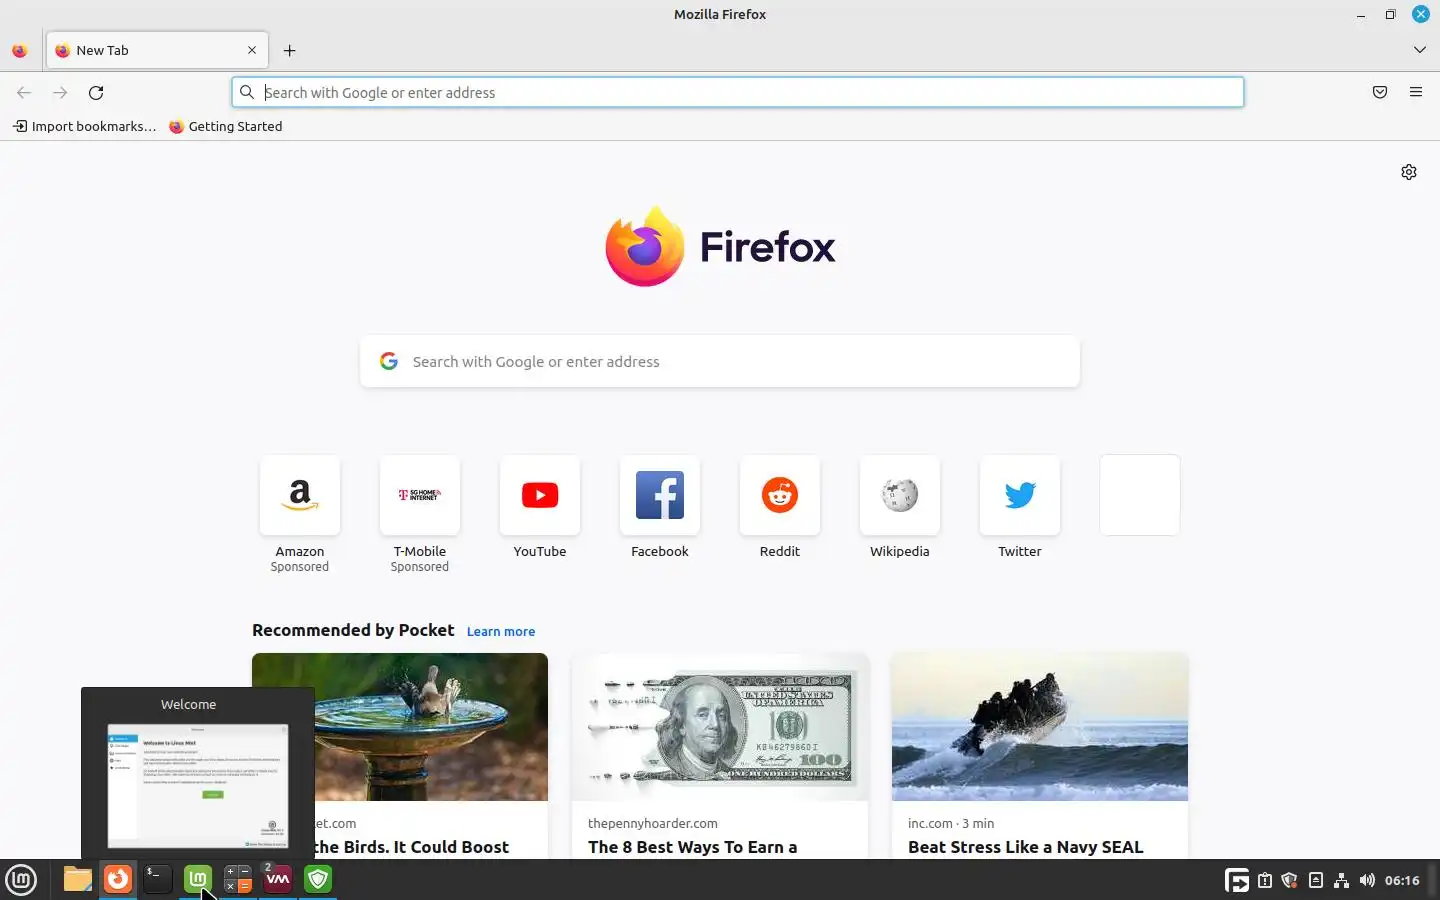Click the magnifier icon in the address bar

(x=247, y=93)
